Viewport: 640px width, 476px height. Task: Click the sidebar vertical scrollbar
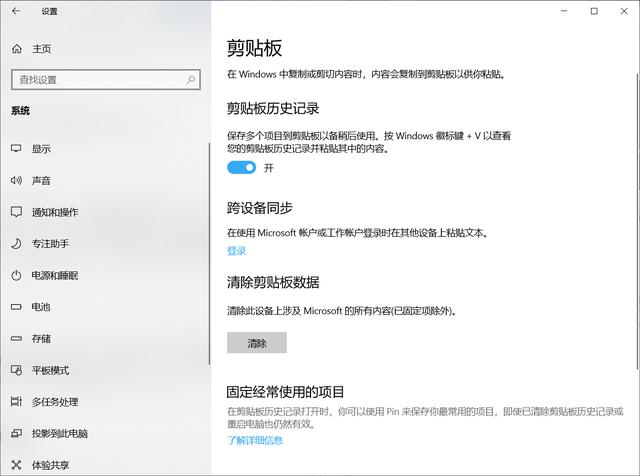[x=209, y=253]
